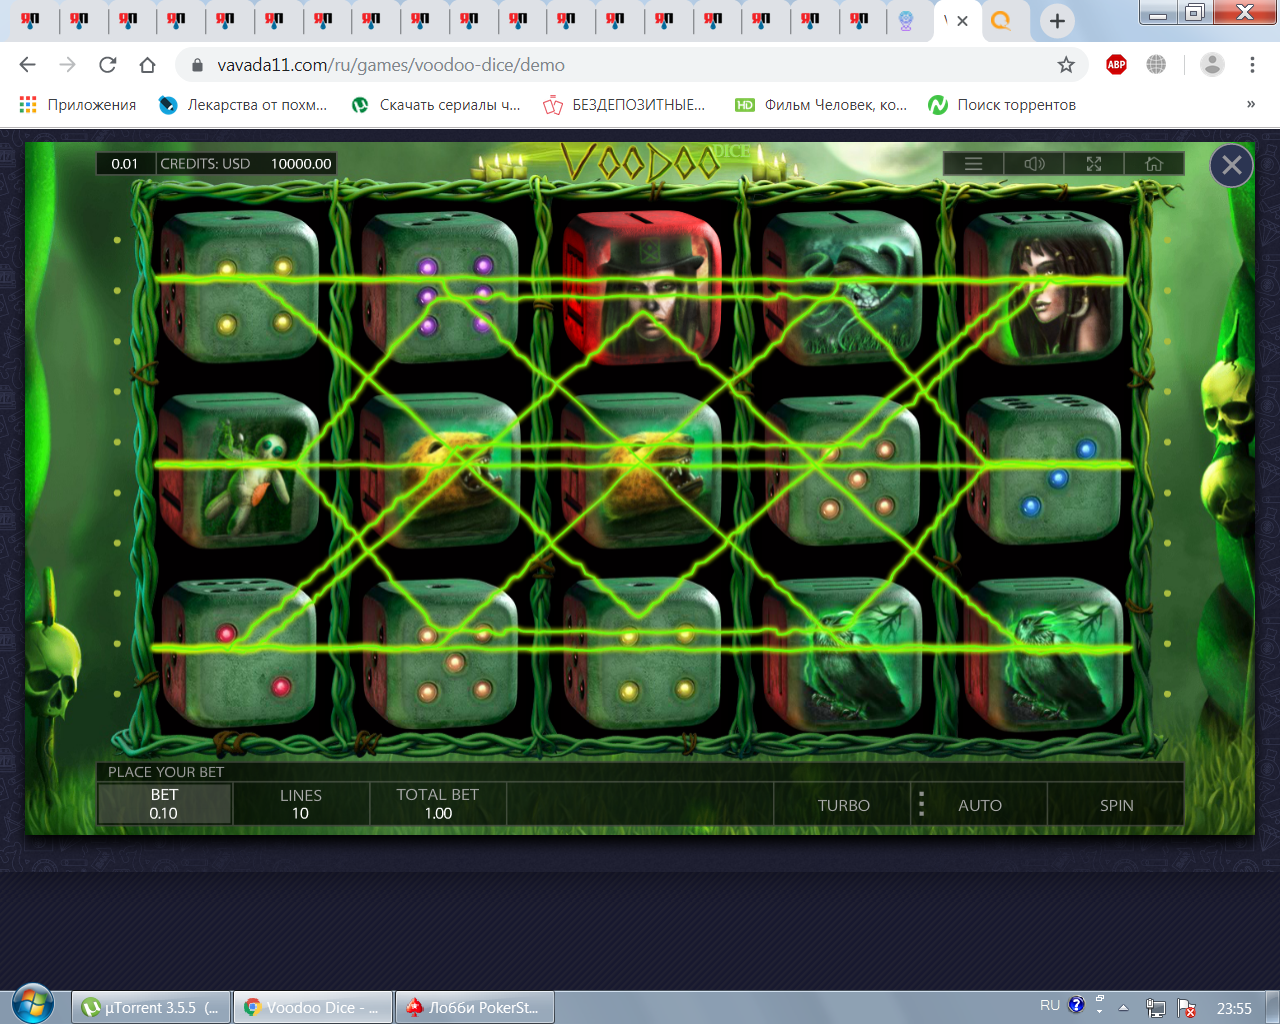
Task: Open Chrome three-dot menu
Action: click(x=1252, y=65)
